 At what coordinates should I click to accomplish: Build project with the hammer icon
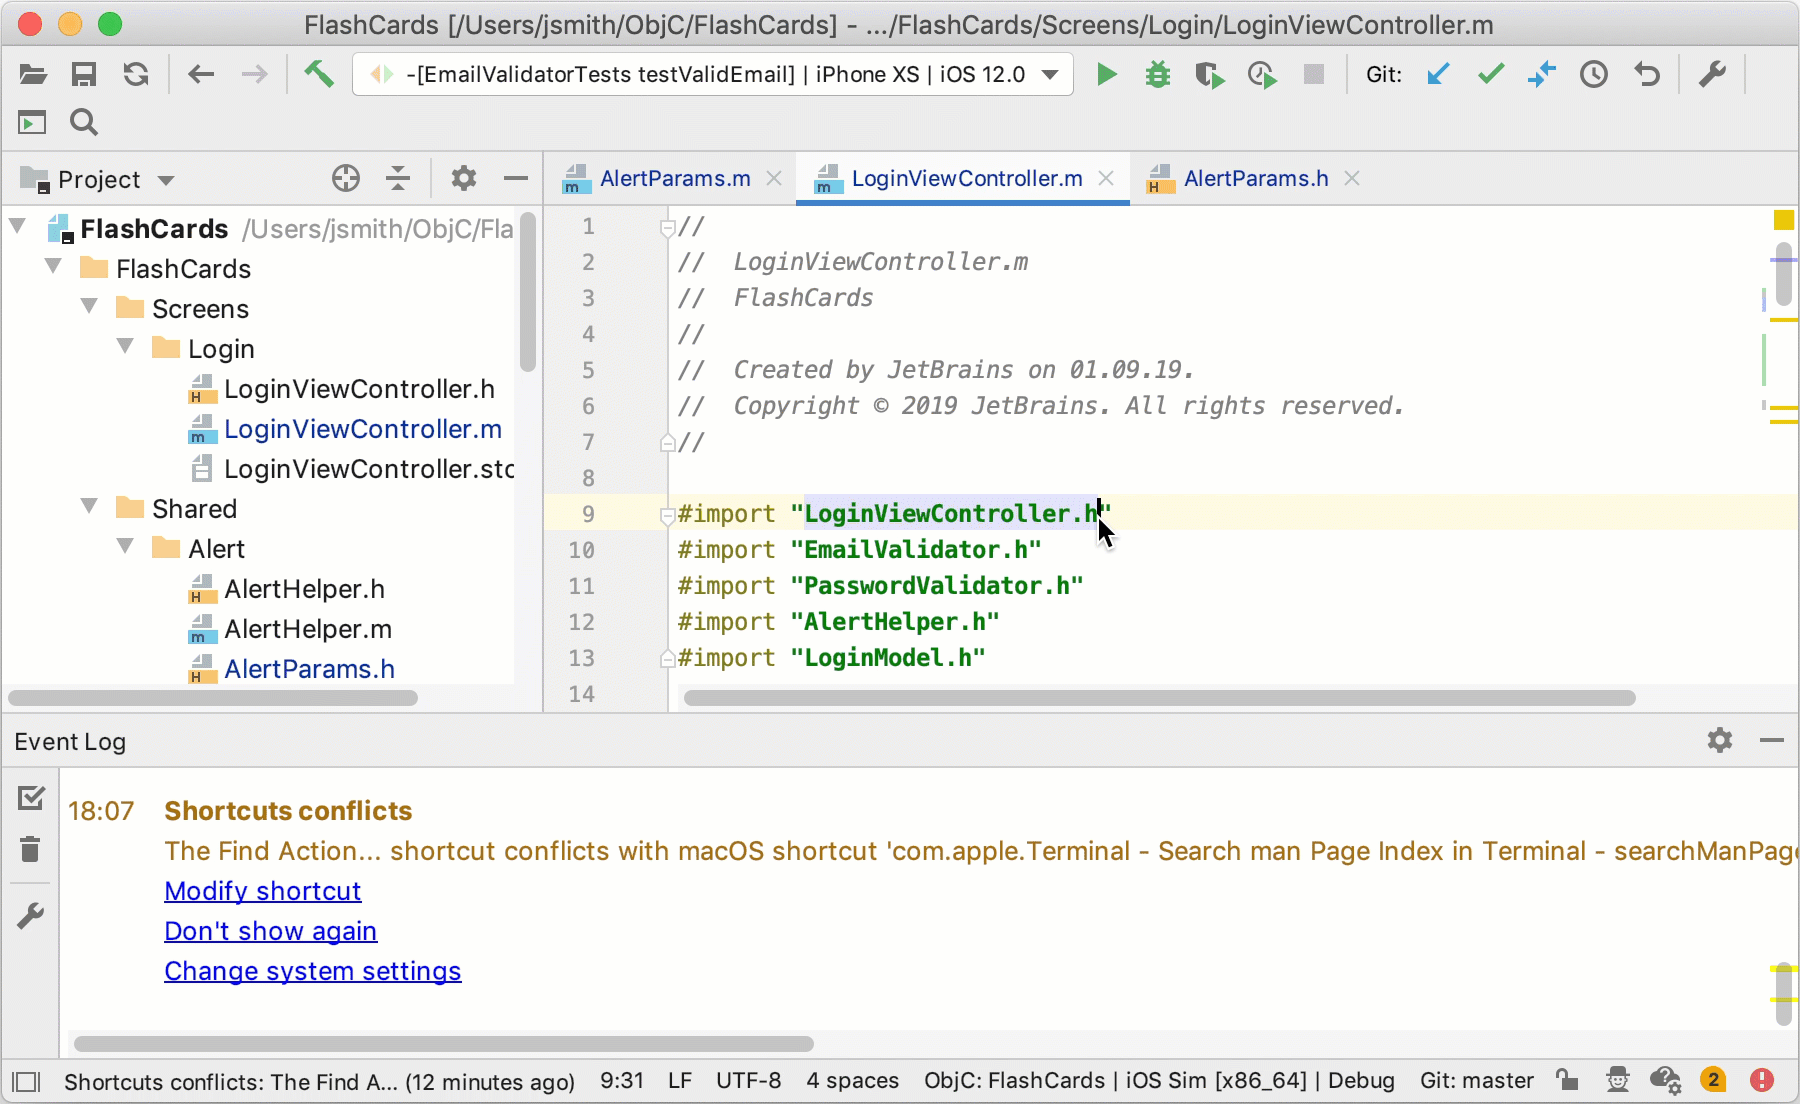point(319,74)
